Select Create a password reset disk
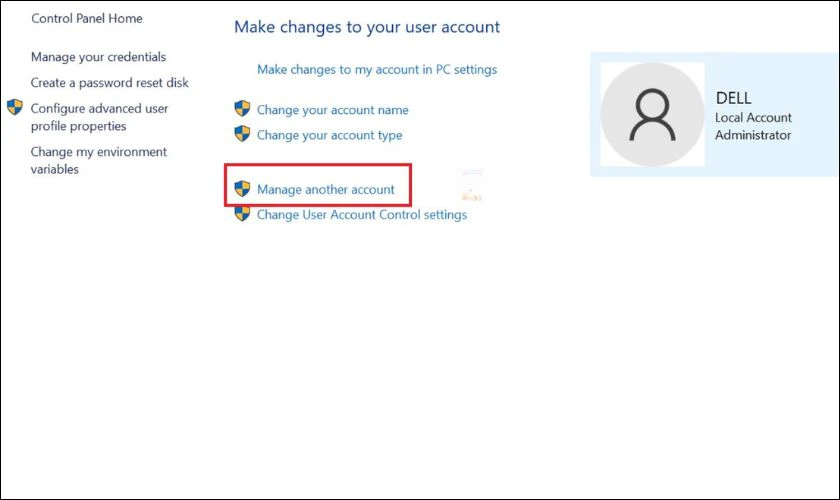The width and height of the screenshot is (840, 500). [109, 83]
